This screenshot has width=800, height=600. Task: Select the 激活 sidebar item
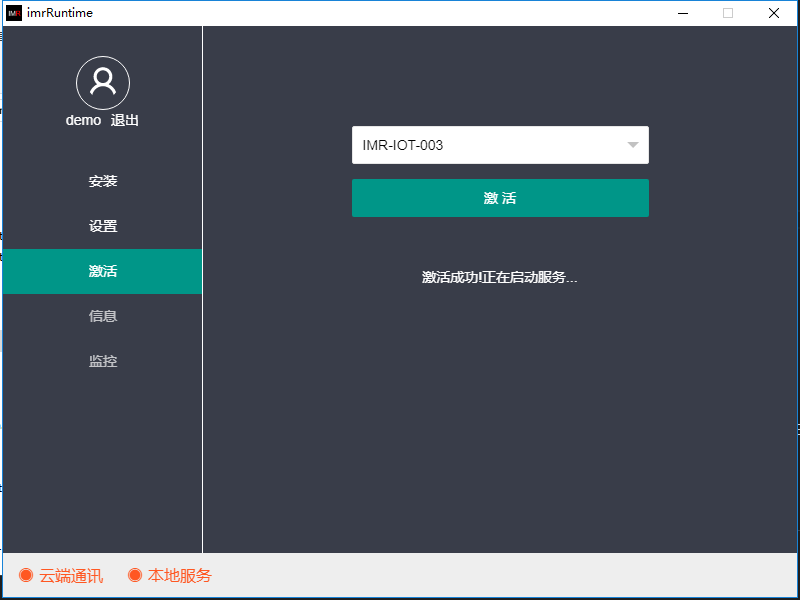point(103,271)
